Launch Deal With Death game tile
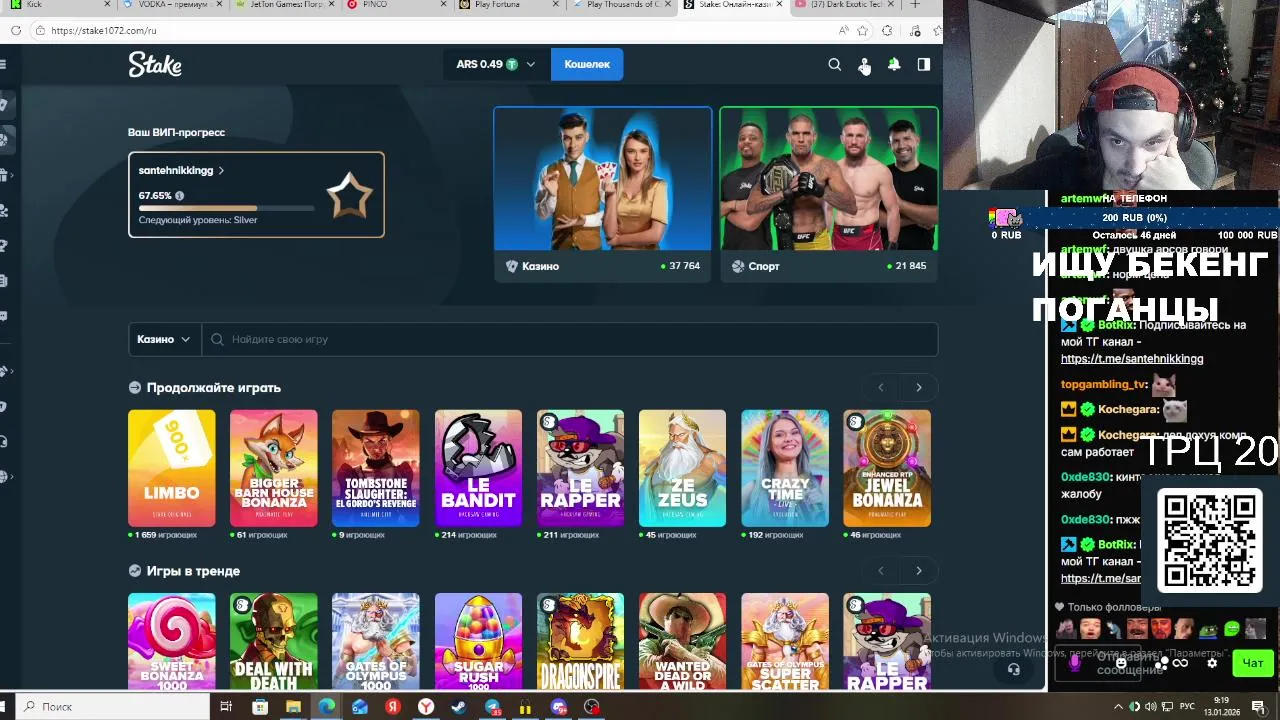 (x=273, y=641)
